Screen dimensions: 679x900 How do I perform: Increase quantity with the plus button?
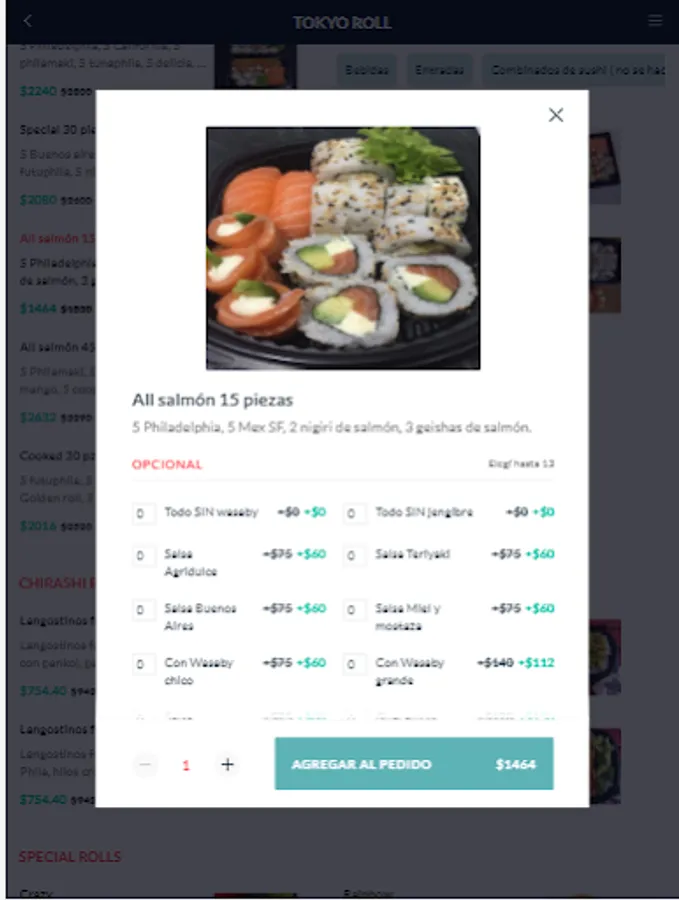pos(227,765)
